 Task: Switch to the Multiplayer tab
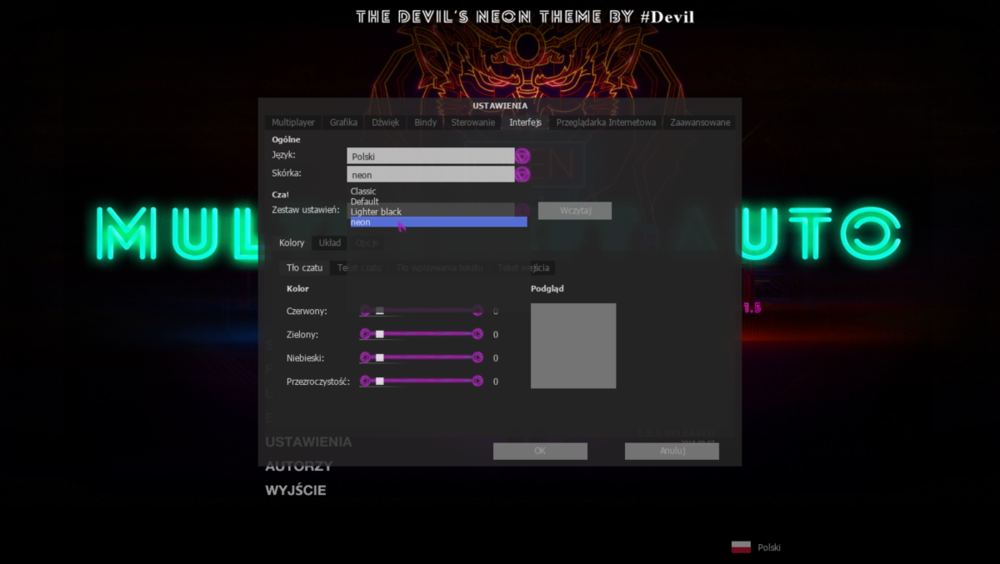click(293, 122)
